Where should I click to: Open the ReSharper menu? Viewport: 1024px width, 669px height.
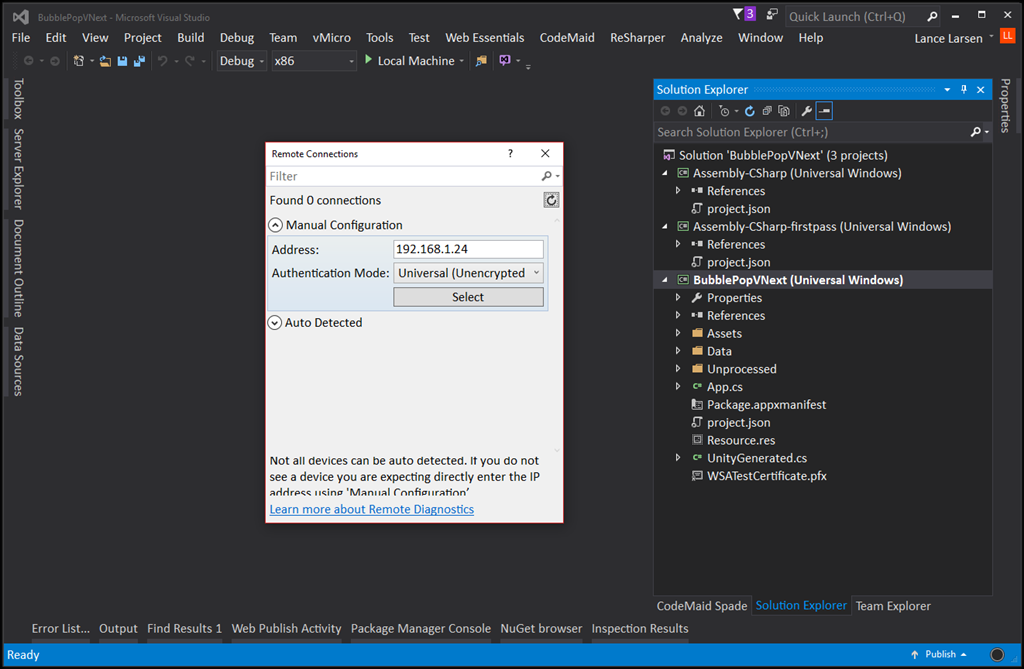(x=637, y=38)
